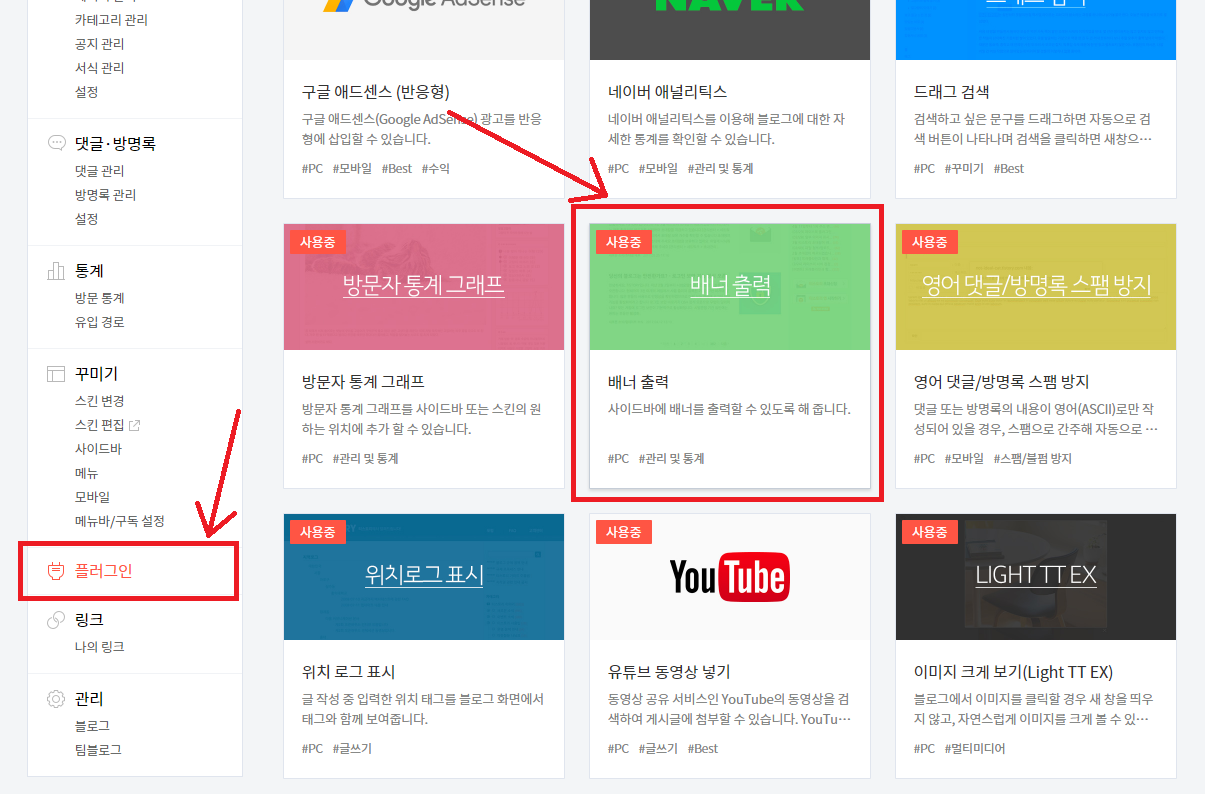Image resolution: width=1205 pixels, height=794 pixels.
Task: Toggle 사용중 on 영어 댓글/방명록 스팸 방지 plugin
Action: click(x=929, y=241)
